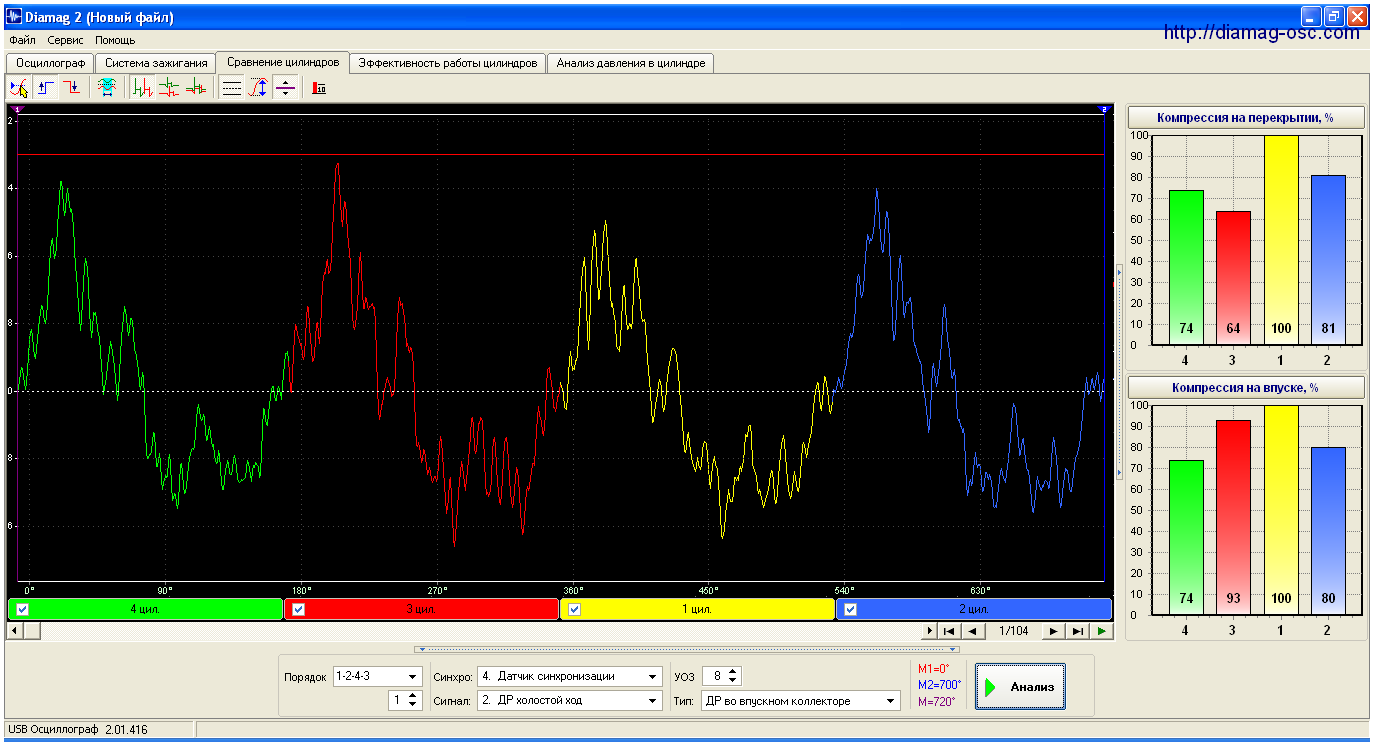Image resolution: width=1374 pixels, height=742 pixels.
Task: Click the Diamag app icon in title bar
Action: pos(14,17)
